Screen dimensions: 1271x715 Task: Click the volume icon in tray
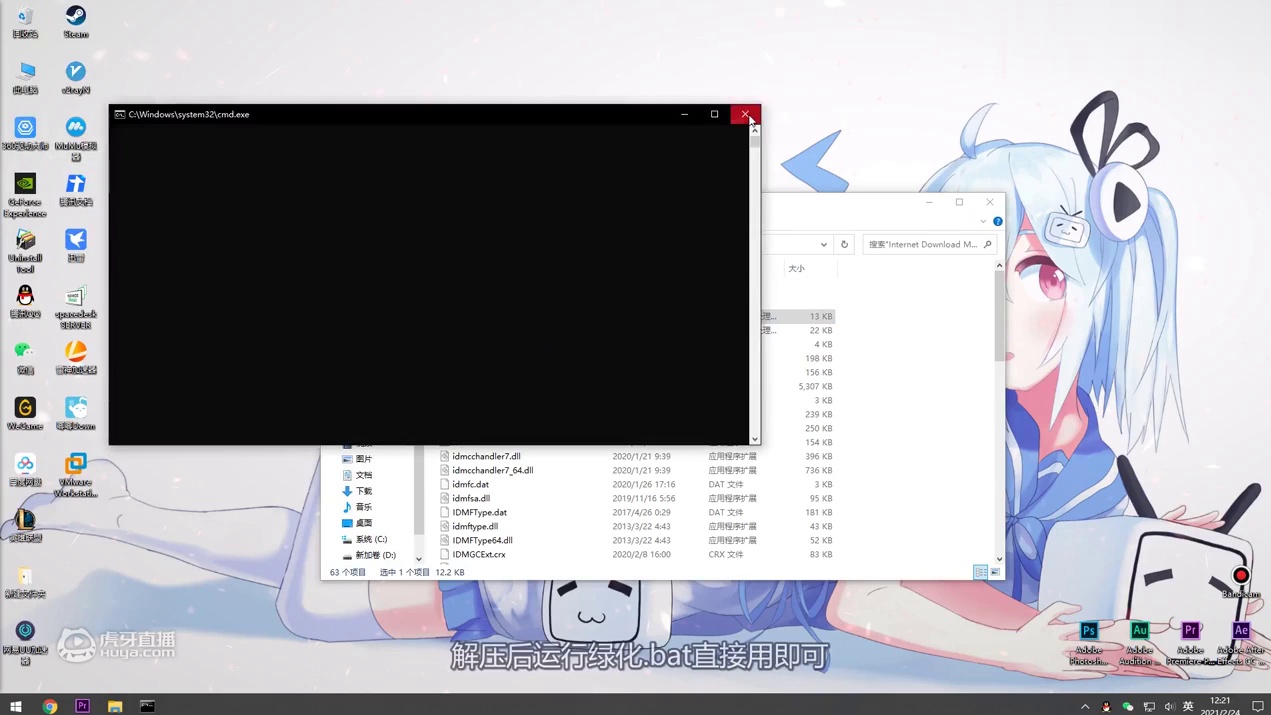[1170, 706]
